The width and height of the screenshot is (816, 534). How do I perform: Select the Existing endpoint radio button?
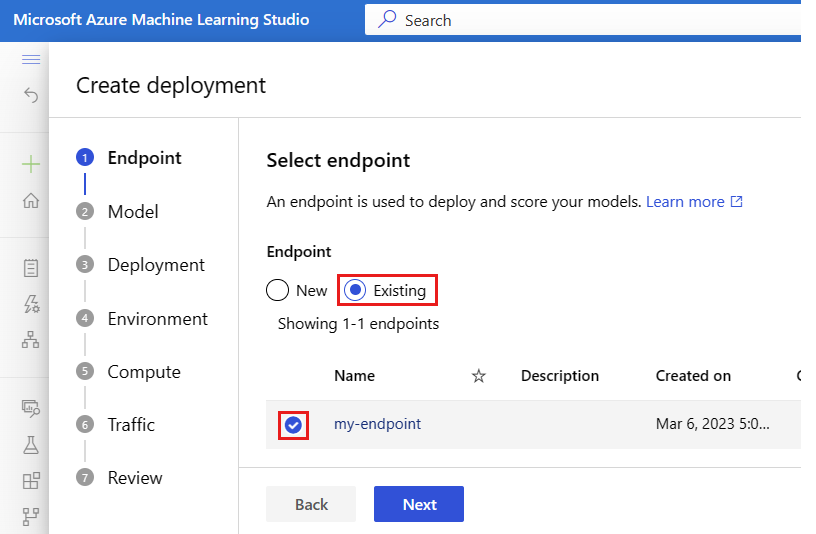[355, 291]
